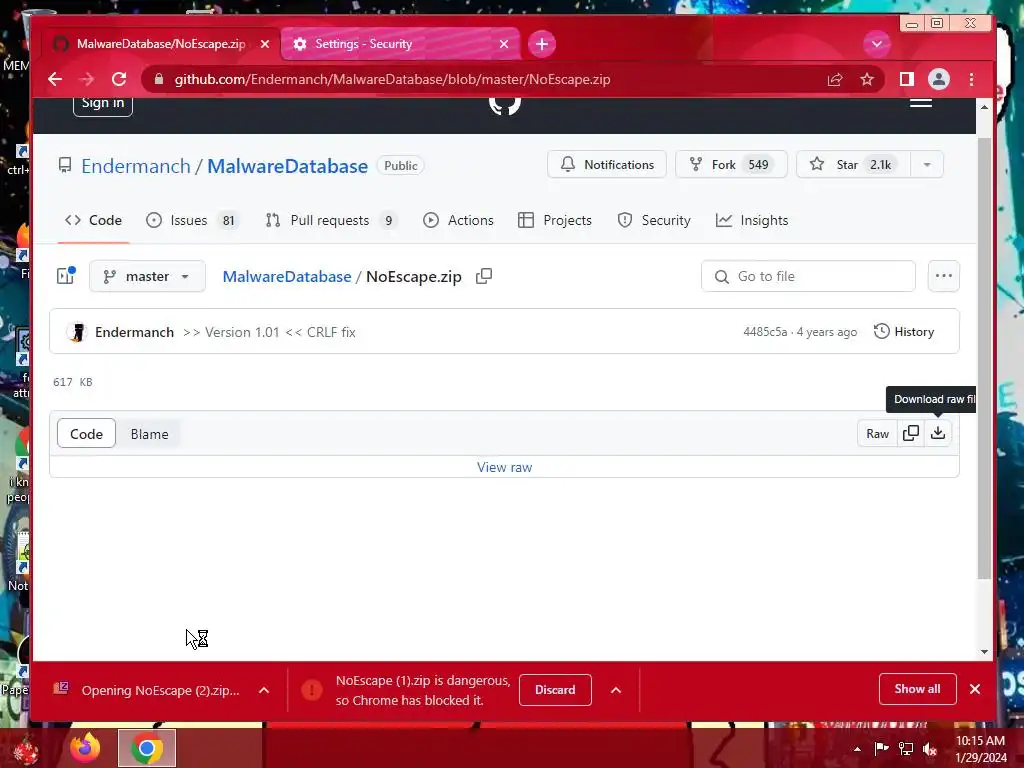Select the Code view toggle
The width and height of the screenshot is (1024, 768).
pyautogui.click(x=86, y=434)
